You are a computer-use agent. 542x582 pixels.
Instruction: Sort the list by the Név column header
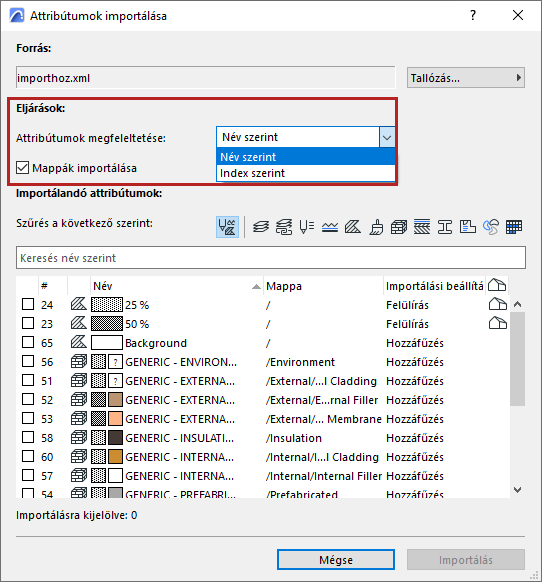tap(177, 286)
